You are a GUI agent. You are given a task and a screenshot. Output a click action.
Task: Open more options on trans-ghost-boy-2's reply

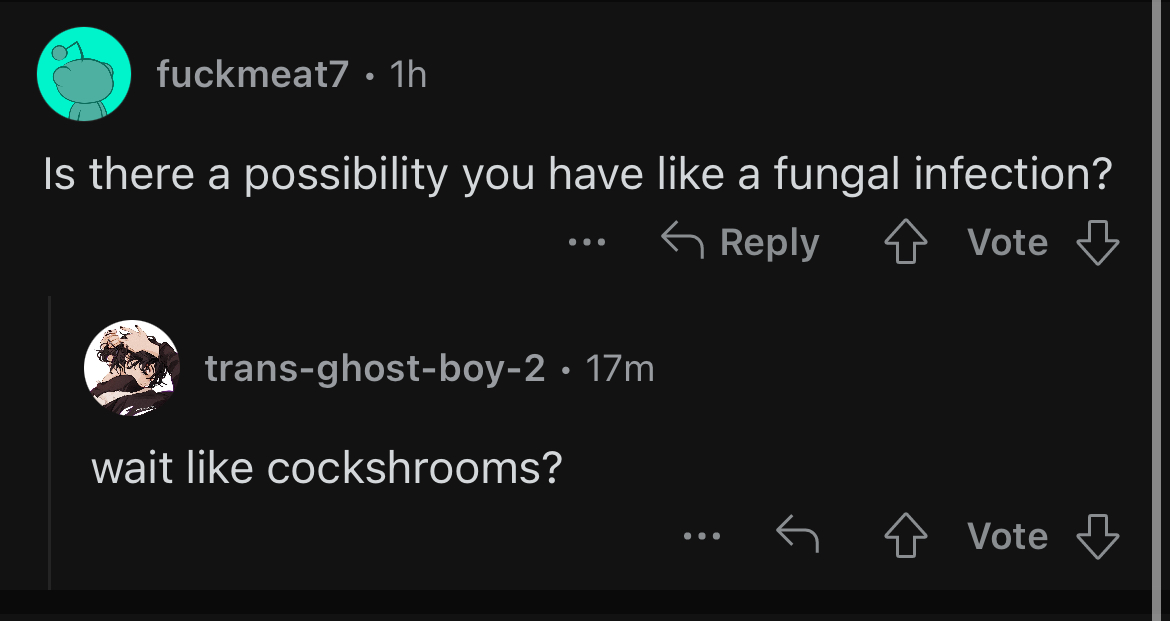702,536
